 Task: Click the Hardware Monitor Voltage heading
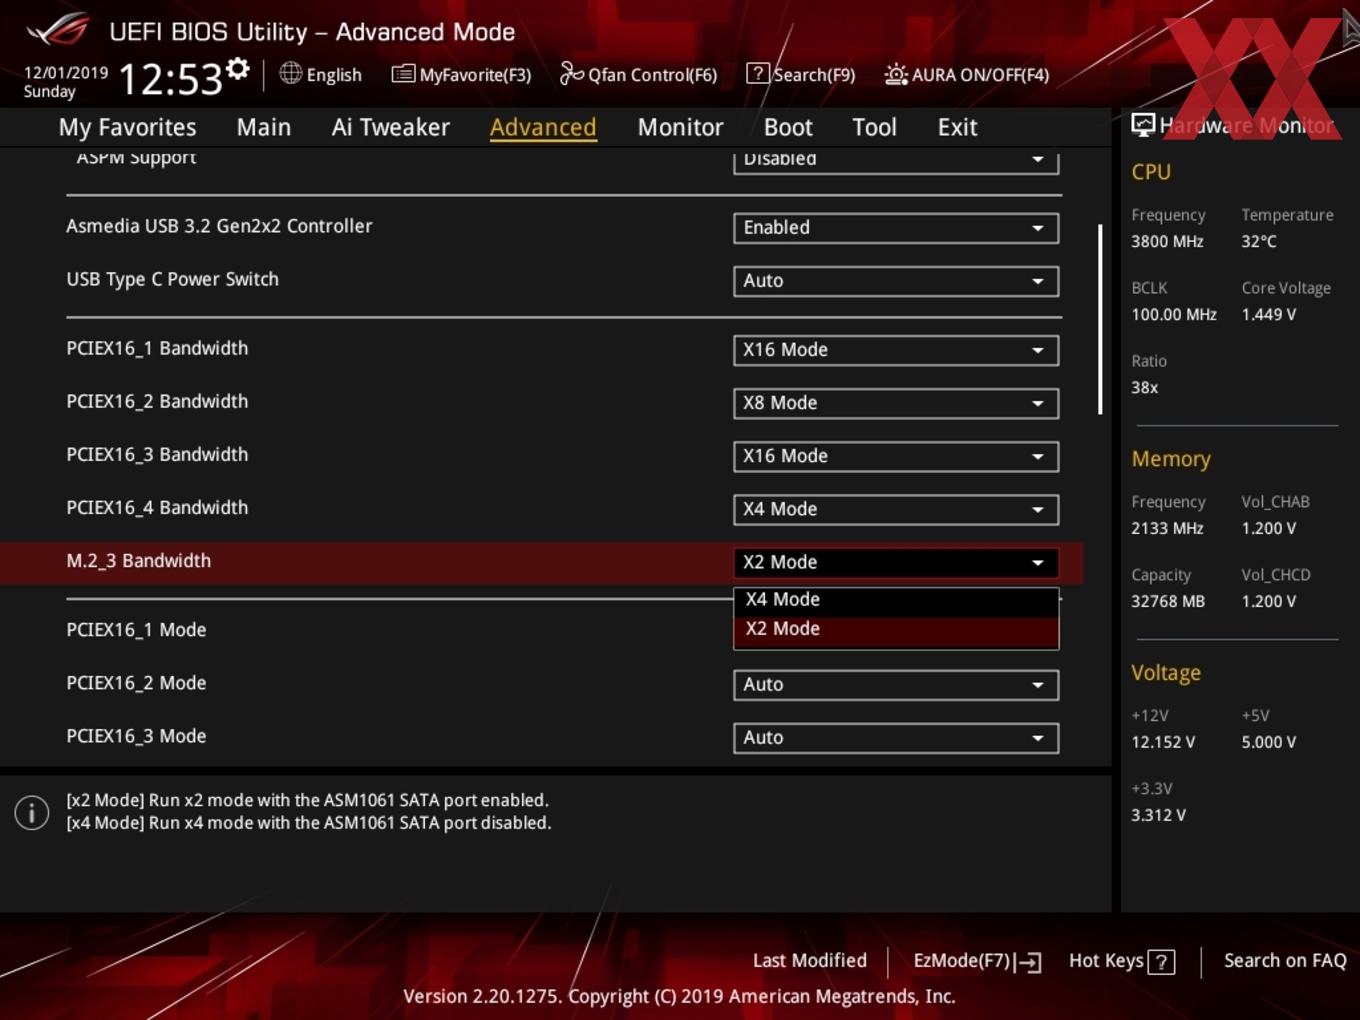pyautogui.click(x=1166, y=673)
